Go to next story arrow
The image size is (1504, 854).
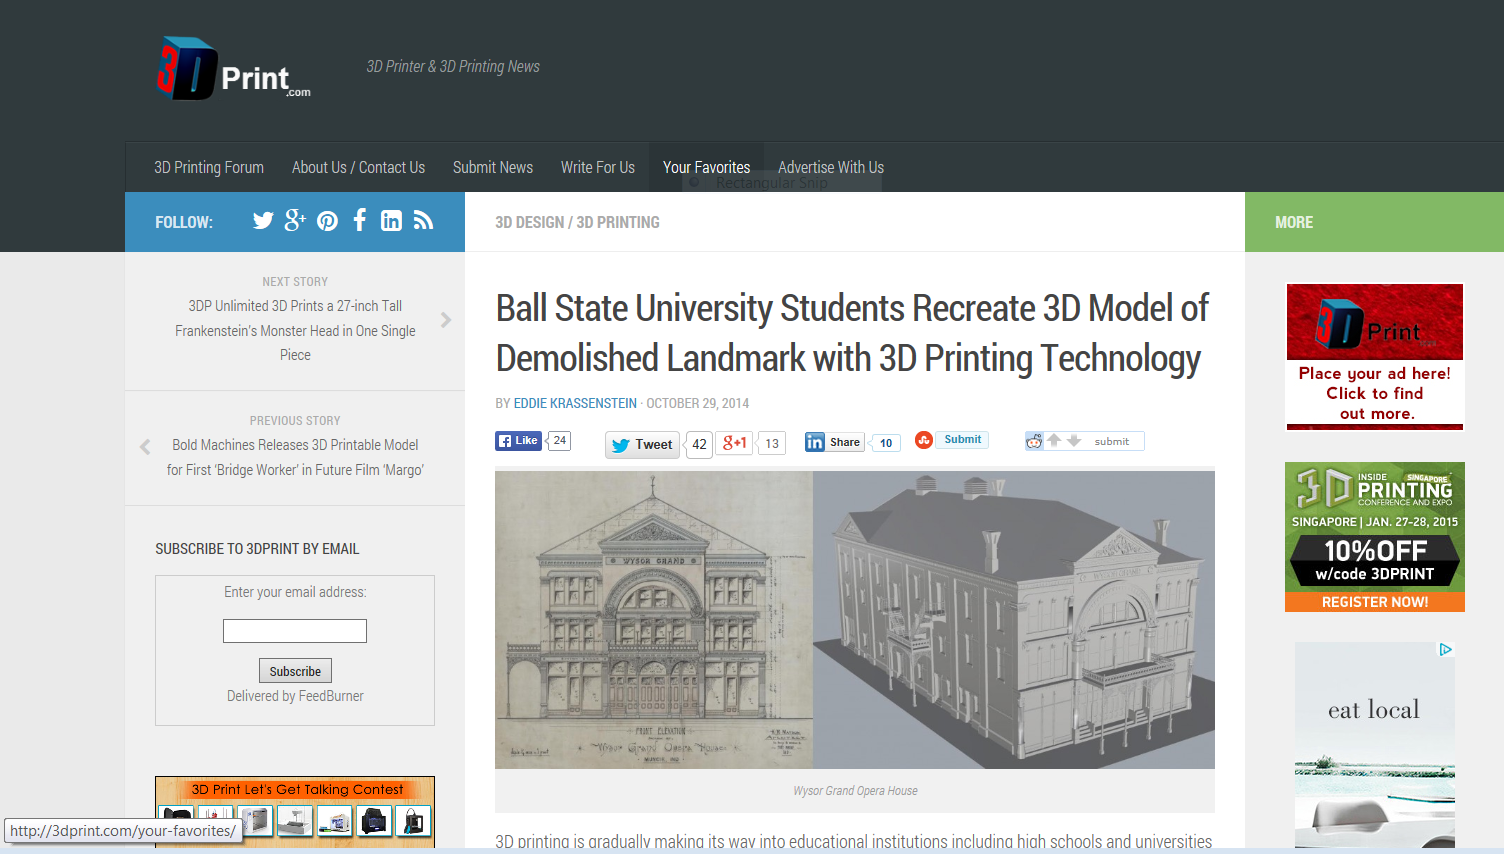tap(446, 320)
